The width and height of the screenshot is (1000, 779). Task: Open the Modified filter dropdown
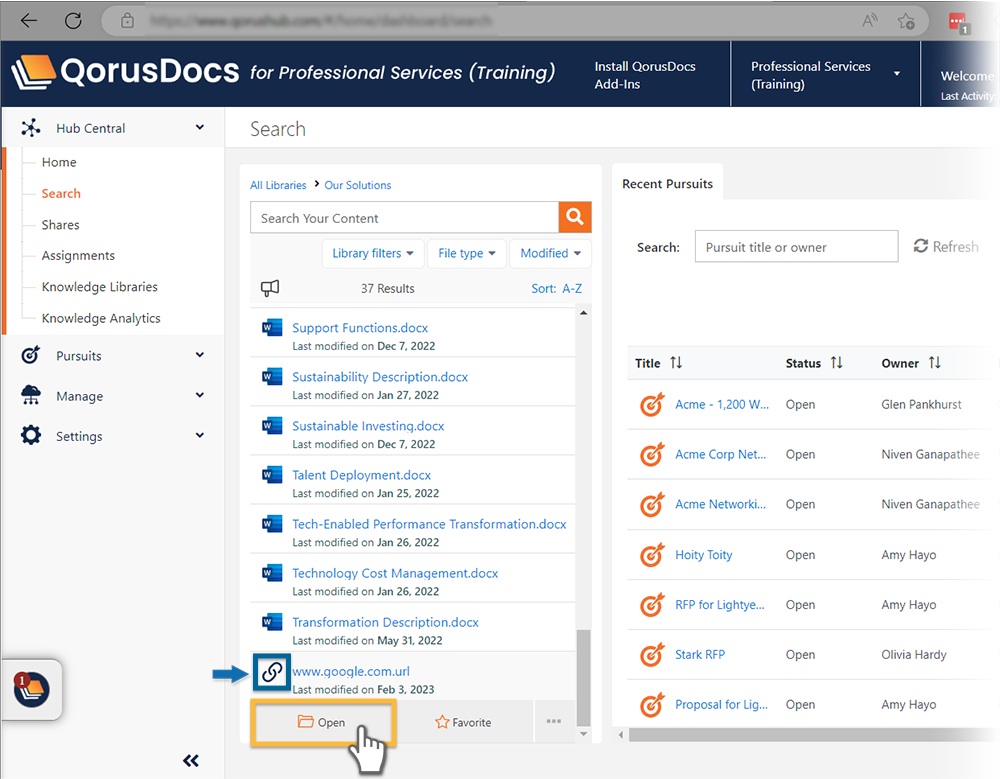coord(550,253)
